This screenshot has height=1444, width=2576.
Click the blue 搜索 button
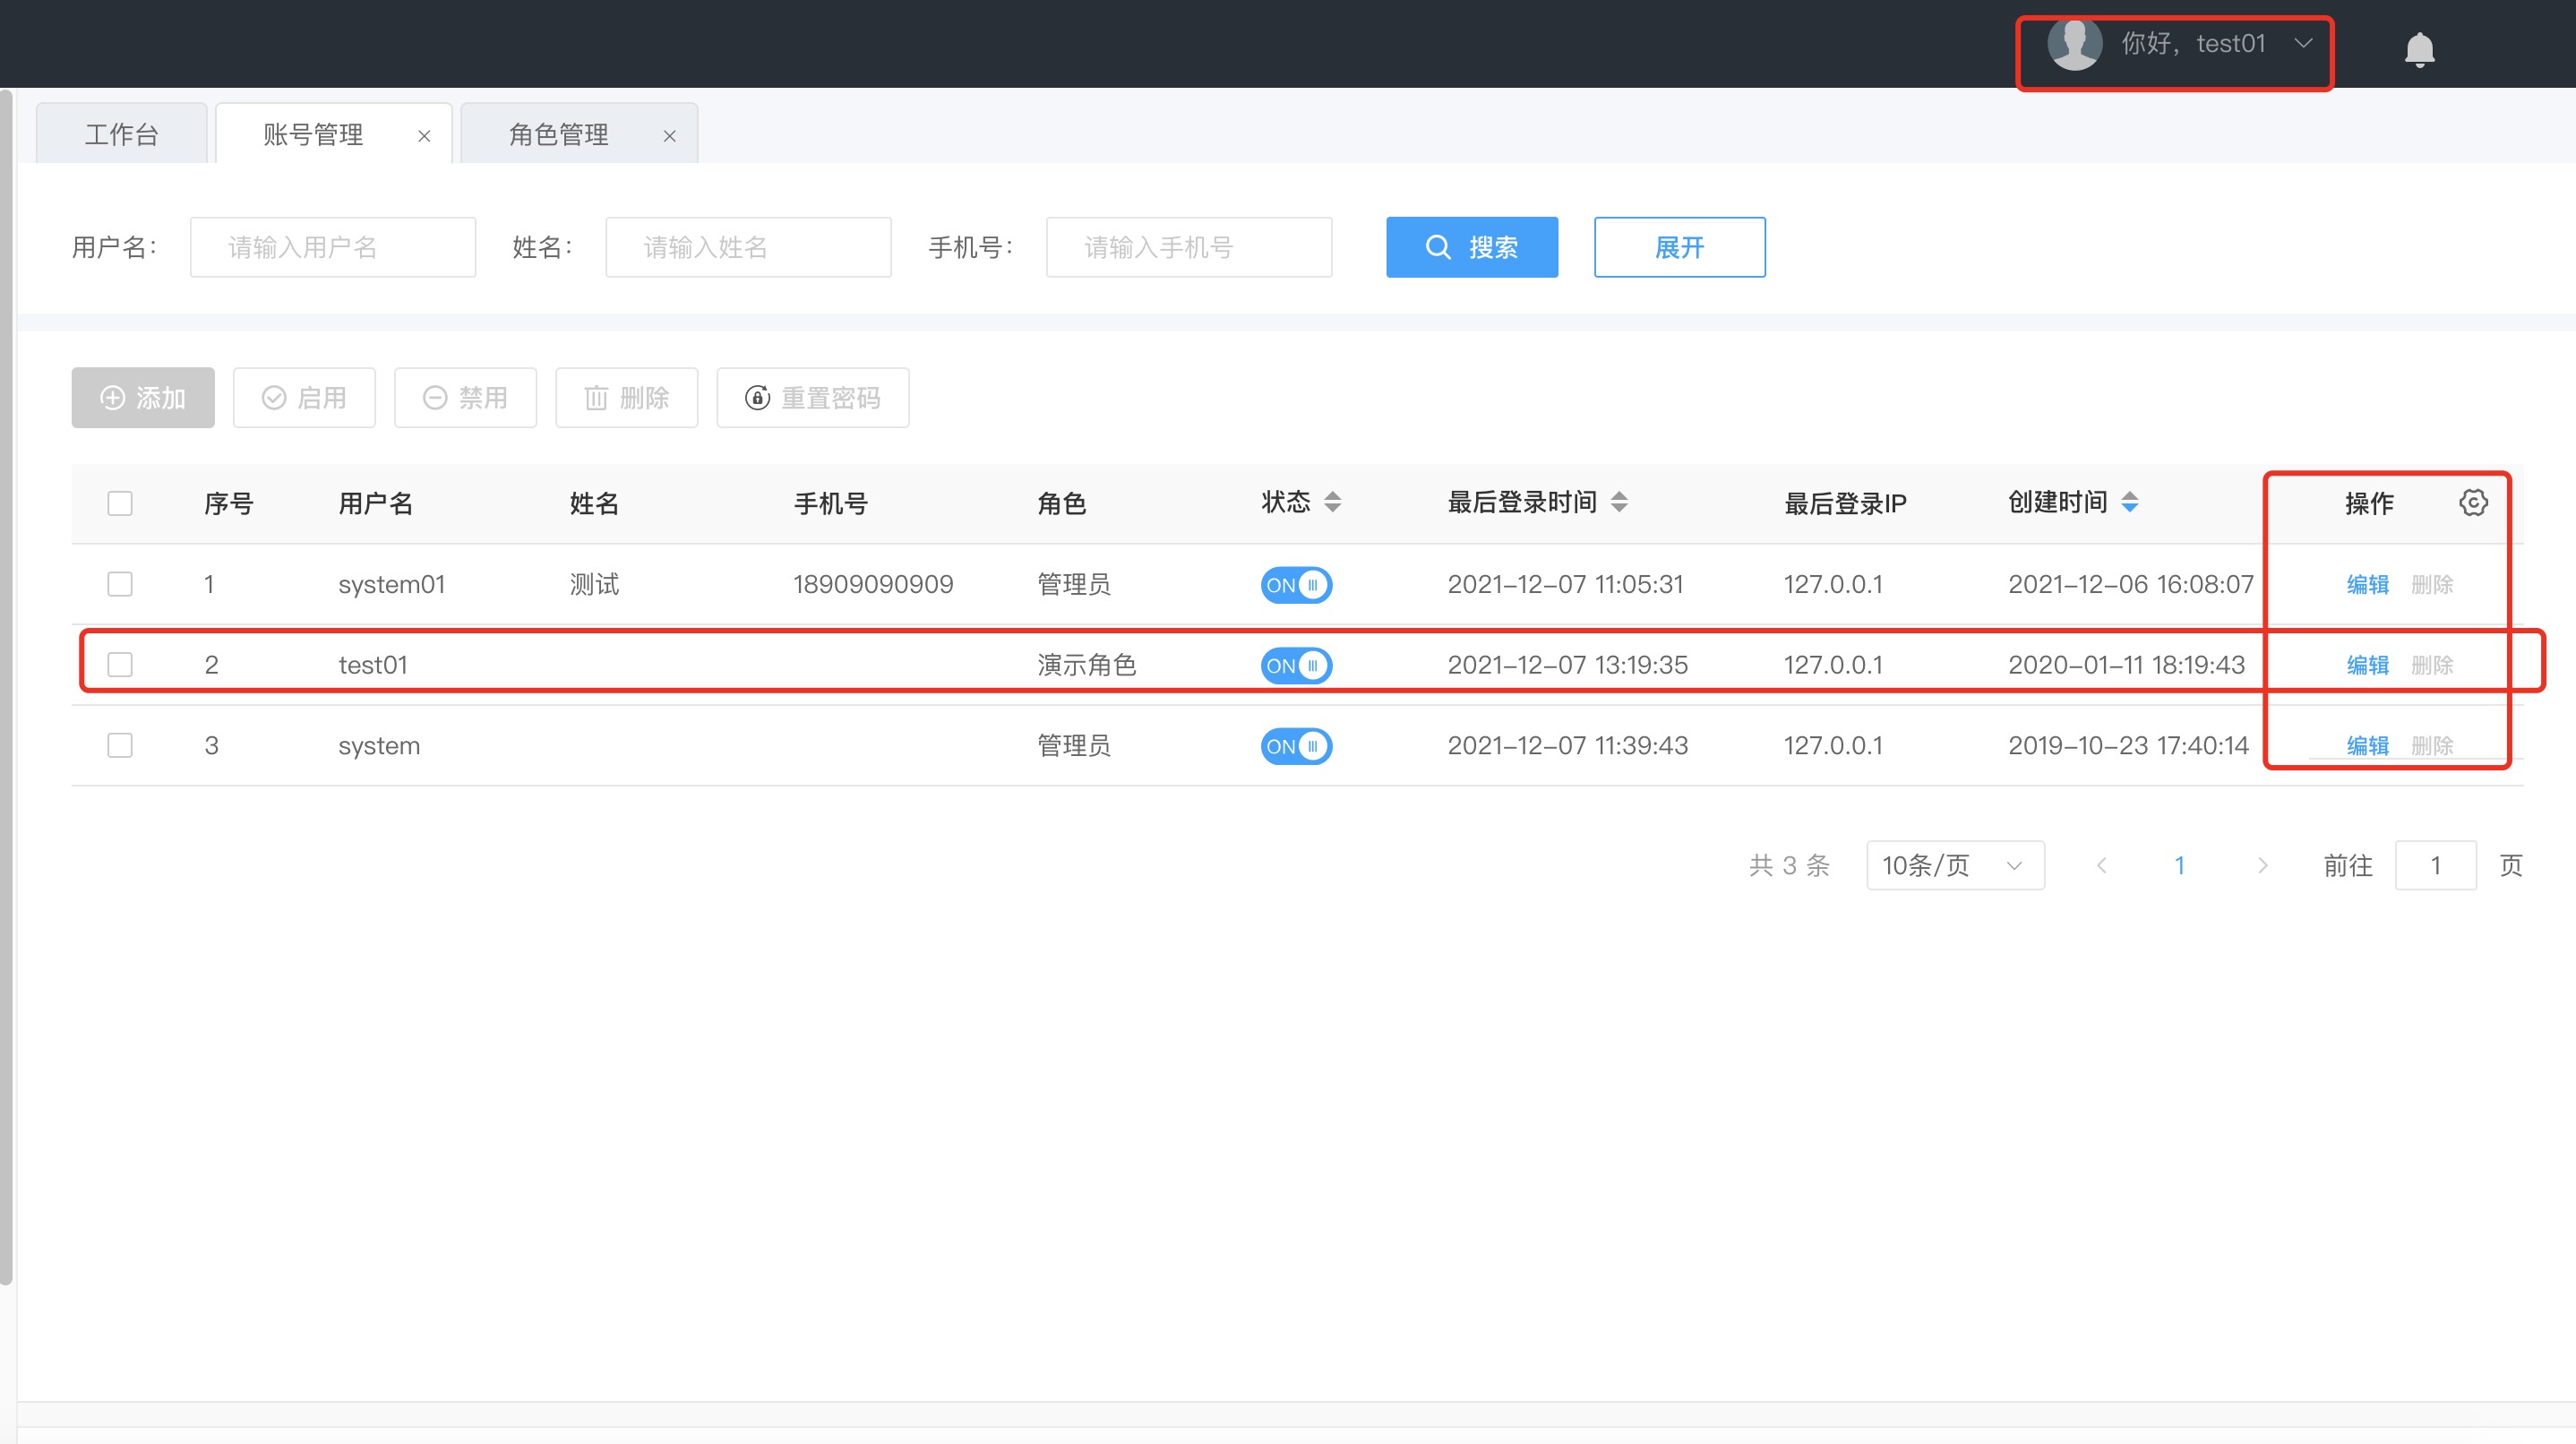coord(1471,247)
